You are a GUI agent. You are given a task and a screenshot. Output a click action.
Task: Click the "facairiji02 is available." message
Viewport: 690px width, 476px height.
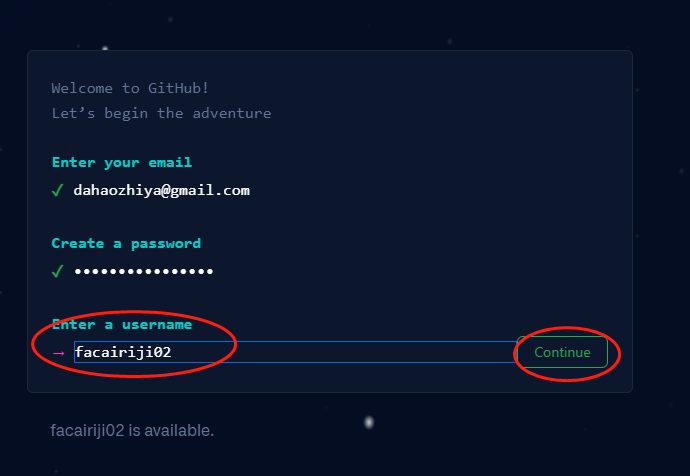coord(132,431)
